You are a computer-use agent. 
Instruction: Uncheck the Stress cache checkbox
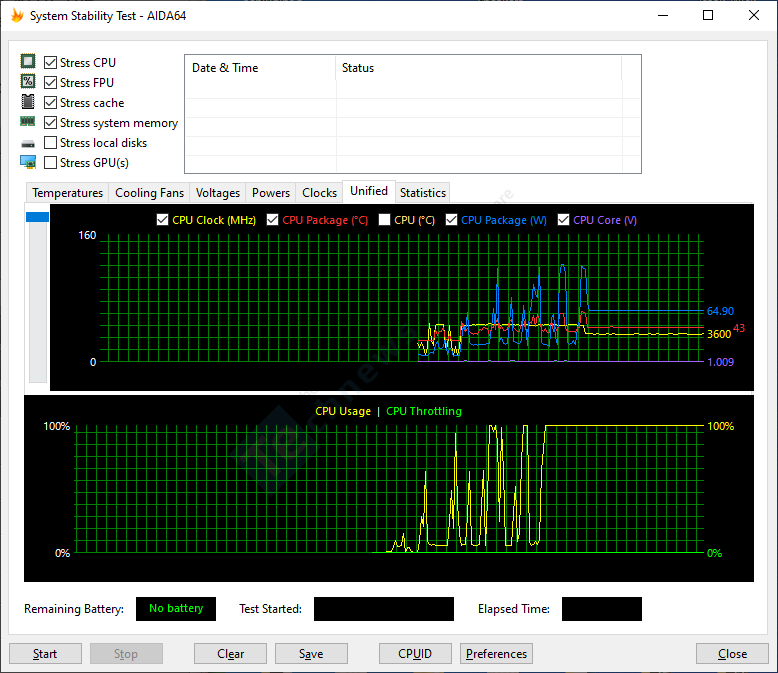tap(50, 103)
